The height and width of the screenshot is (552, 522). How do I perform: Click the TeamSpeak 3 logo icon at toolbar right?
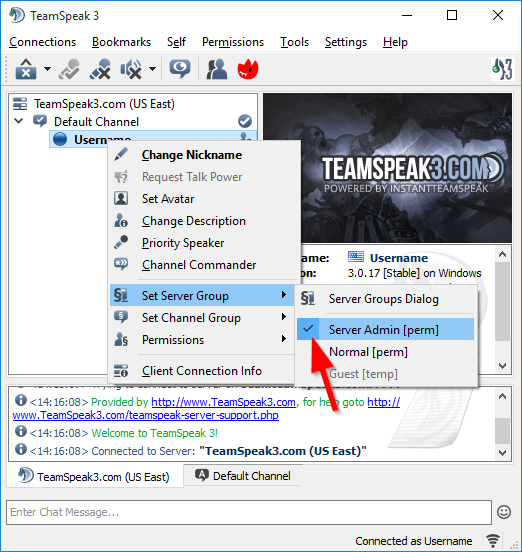pos(502,69)
